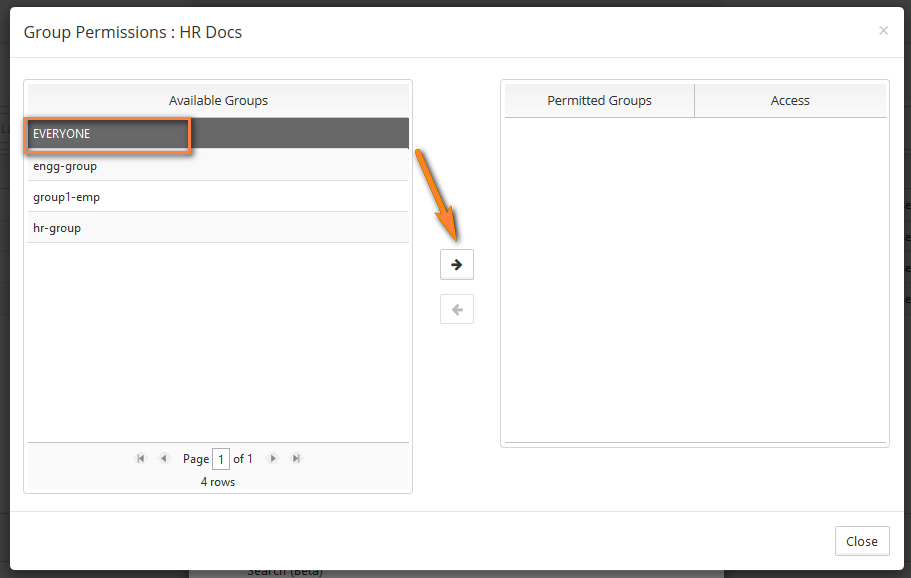
Task: Click the Access column header
Action: [x=790, y=100]
